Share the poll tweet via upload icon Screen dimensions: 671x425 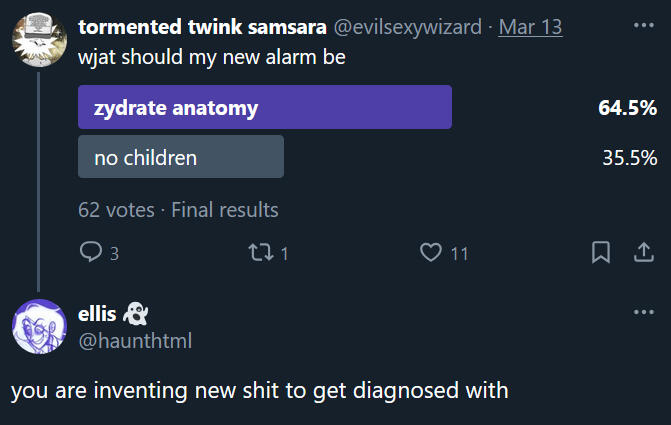point(642,253)
